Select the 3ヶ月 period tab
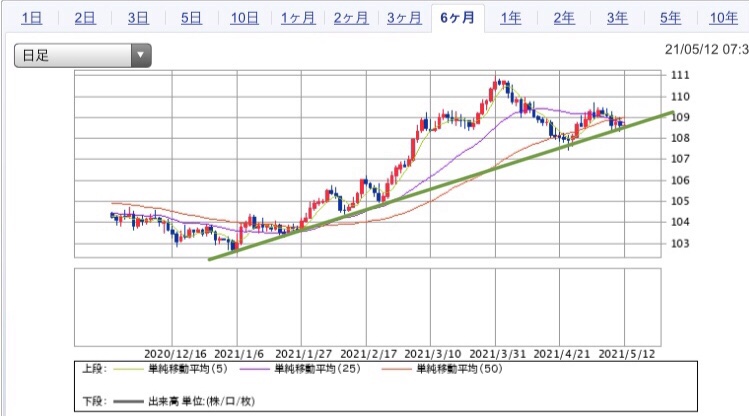The height and width of the screenshot is (416, 749). pos(403,18)
